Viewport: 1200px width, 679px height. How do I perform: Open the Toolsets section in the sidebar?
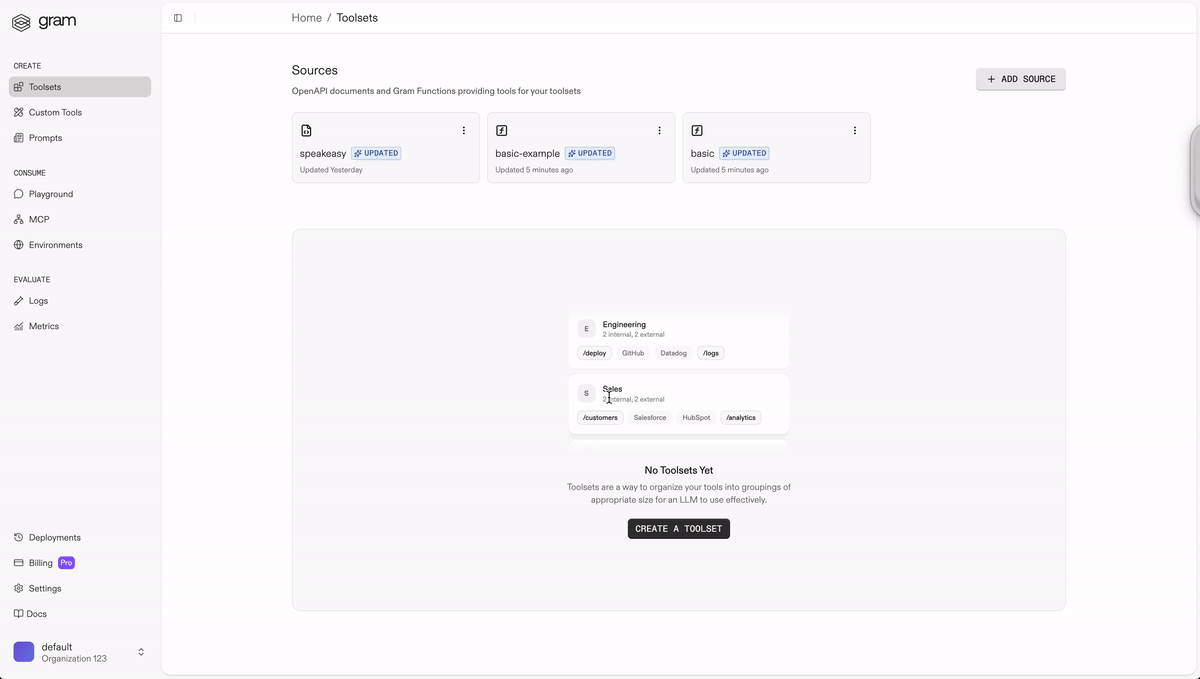(x=45, y=86)
